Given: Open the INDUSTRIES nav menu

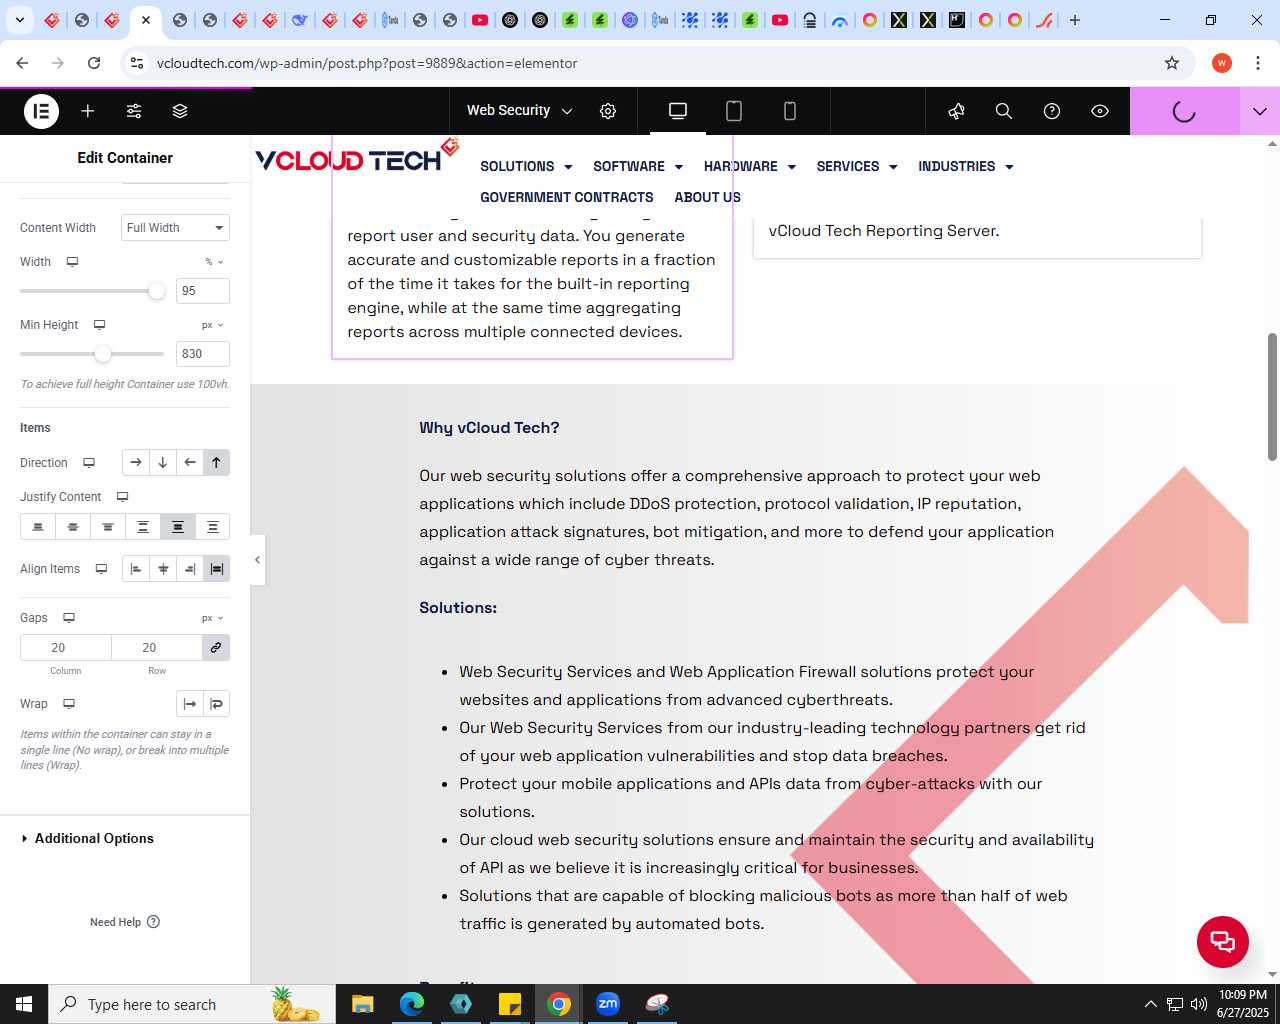Looking at the screenshot, I should 966,167.
